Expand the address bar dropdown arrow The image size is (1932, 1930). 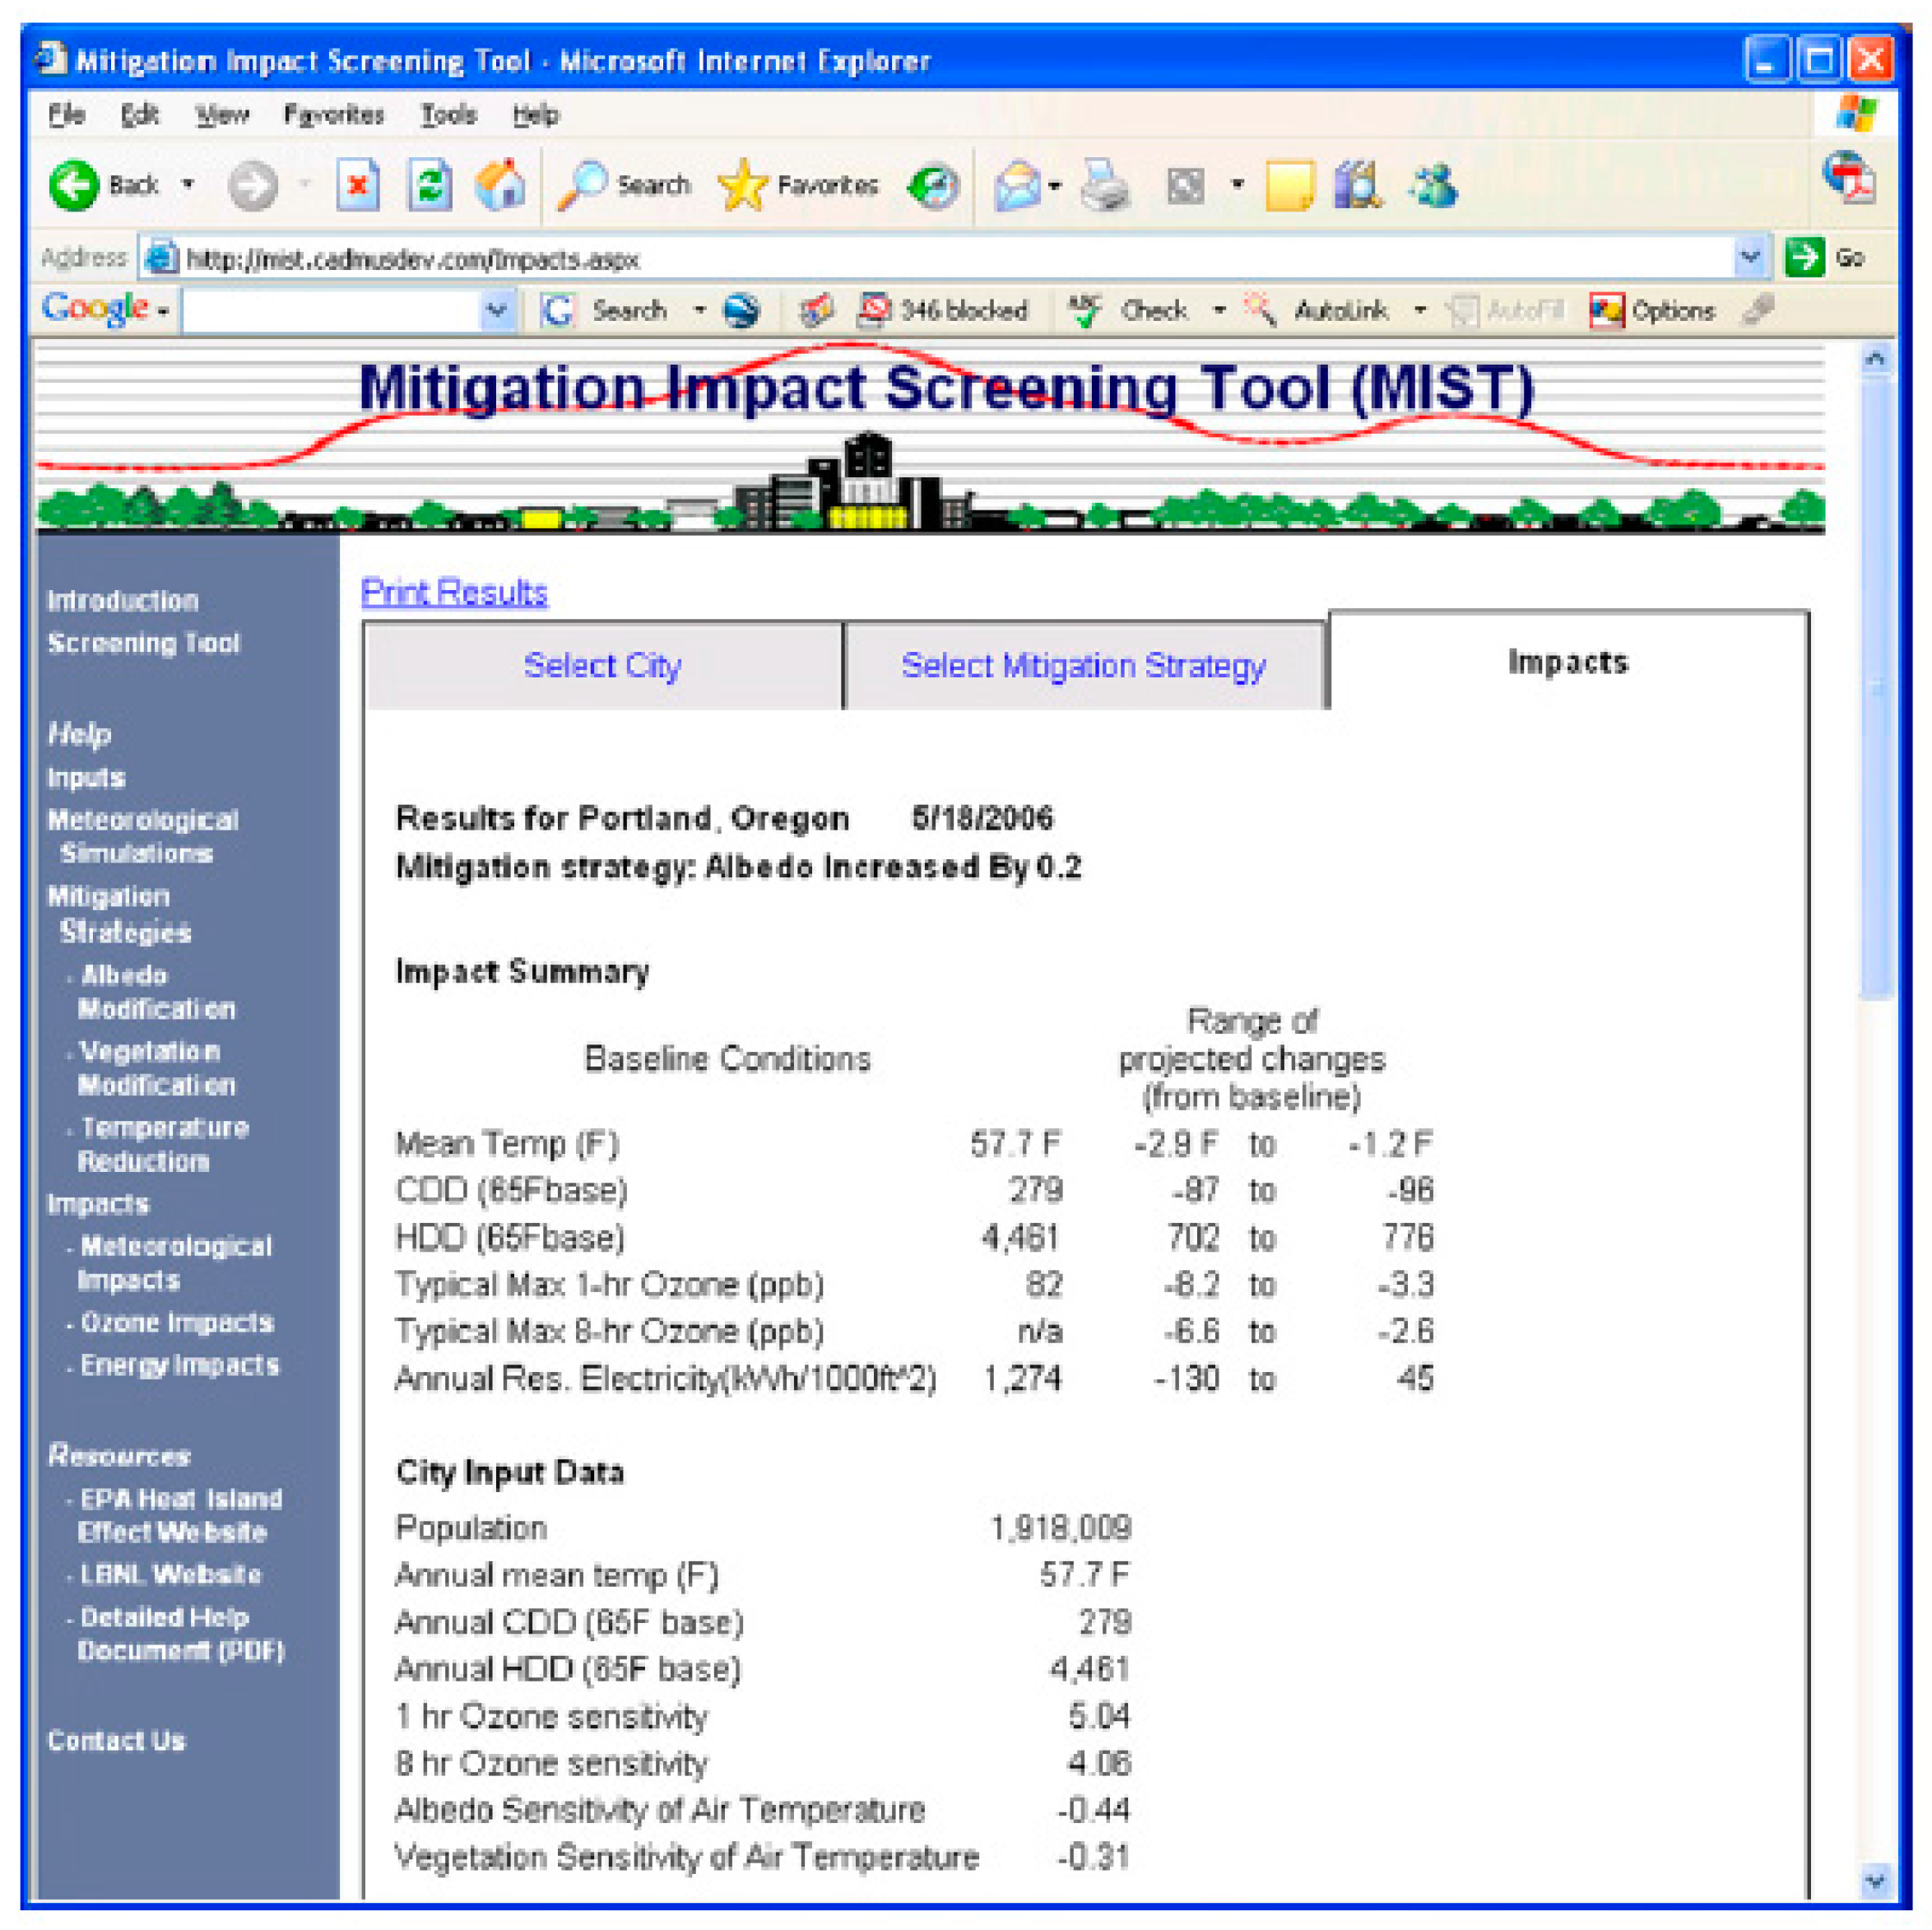(x=1749, y=258)
